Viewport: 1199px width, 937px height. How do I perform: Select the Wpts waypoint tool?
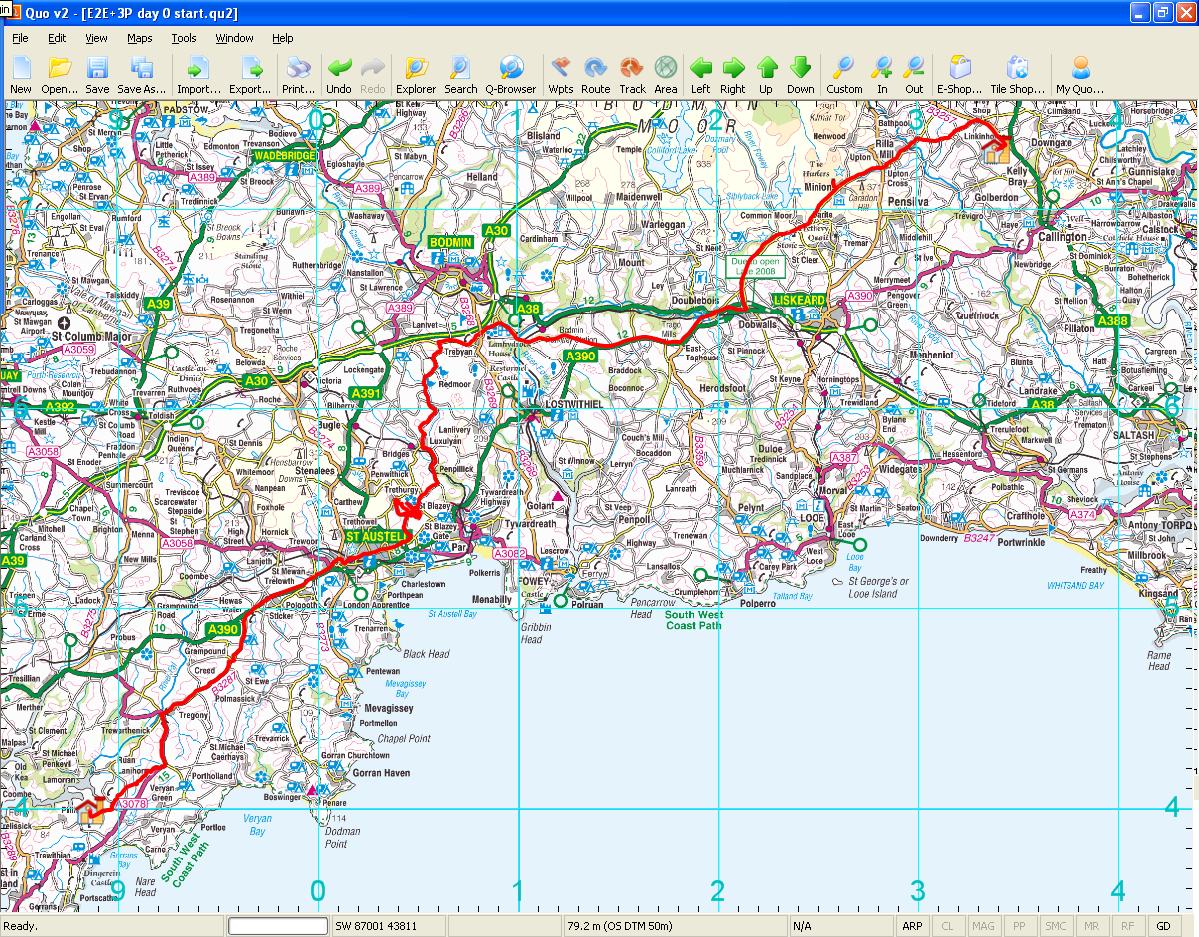(561, 75)
